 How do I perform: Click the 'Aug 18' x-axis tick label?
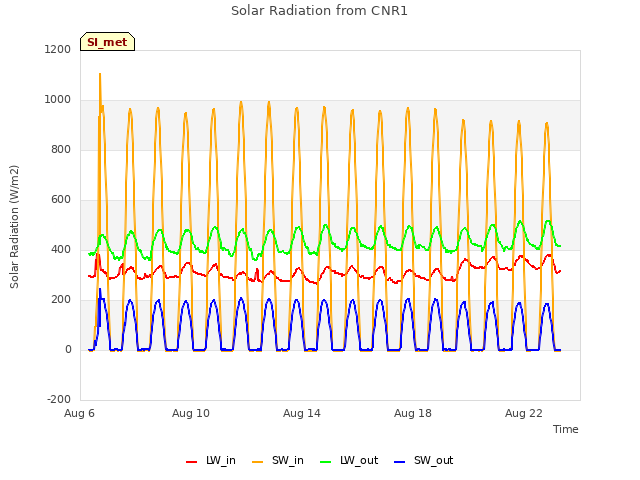point(413,413)
